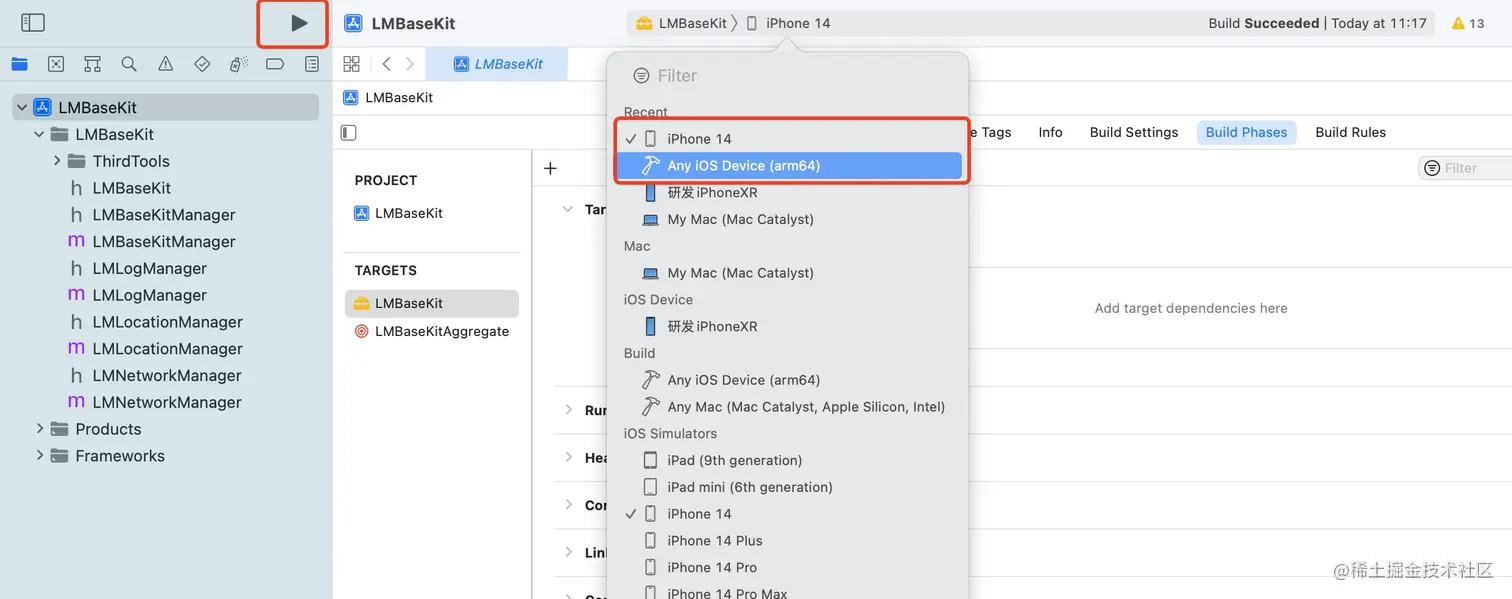This screenshot has width=1512, height=599.
Task: Switch to the Build Rules tab
Action: 1350,132
